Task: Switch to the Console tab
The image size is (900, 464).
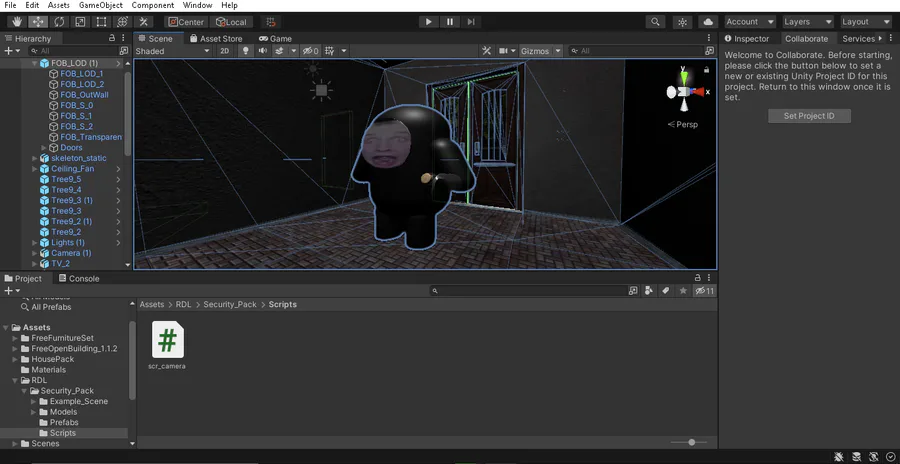Action: click(x=78, y=279)
